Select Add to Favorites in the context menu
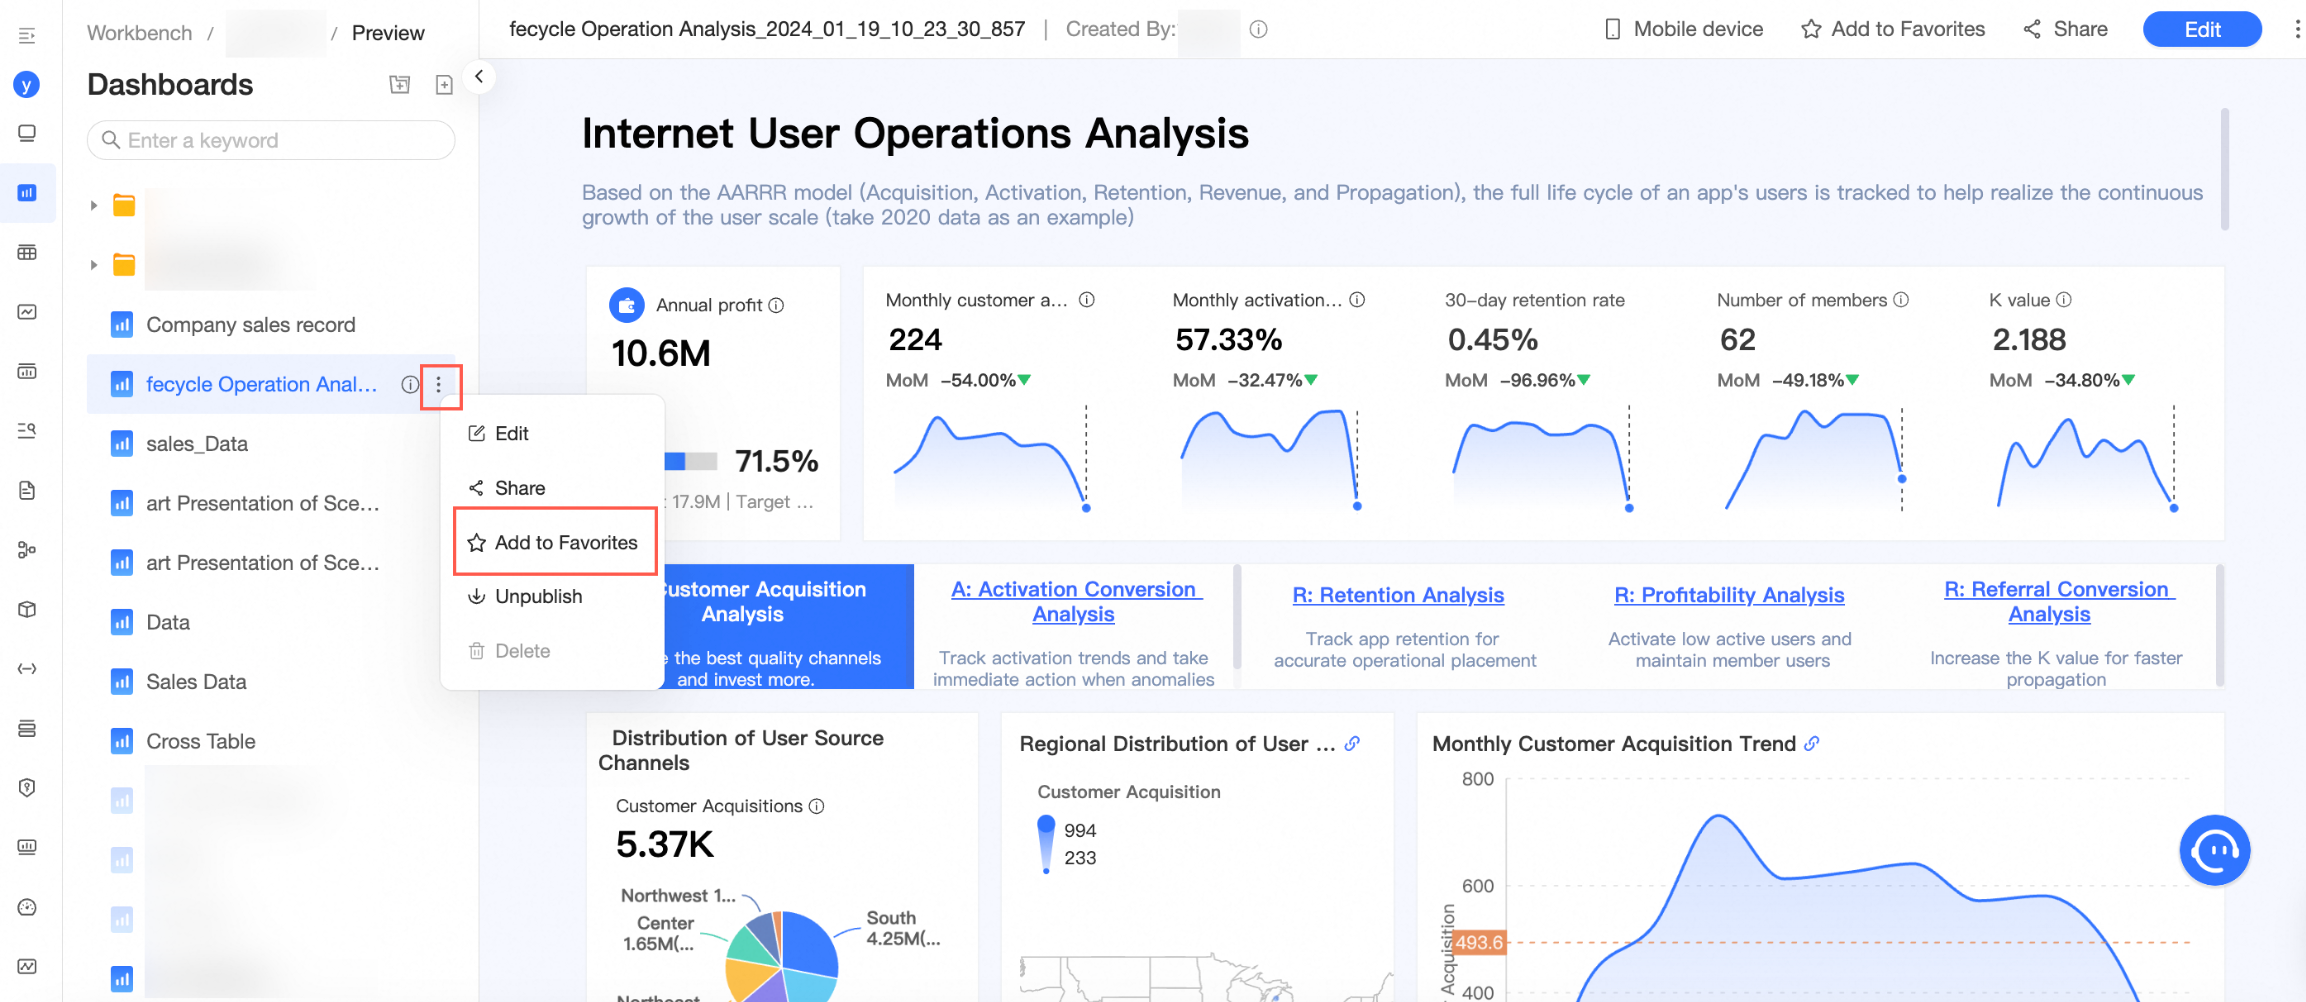This screenshot has height=1002, width=2306. point(552,543)
